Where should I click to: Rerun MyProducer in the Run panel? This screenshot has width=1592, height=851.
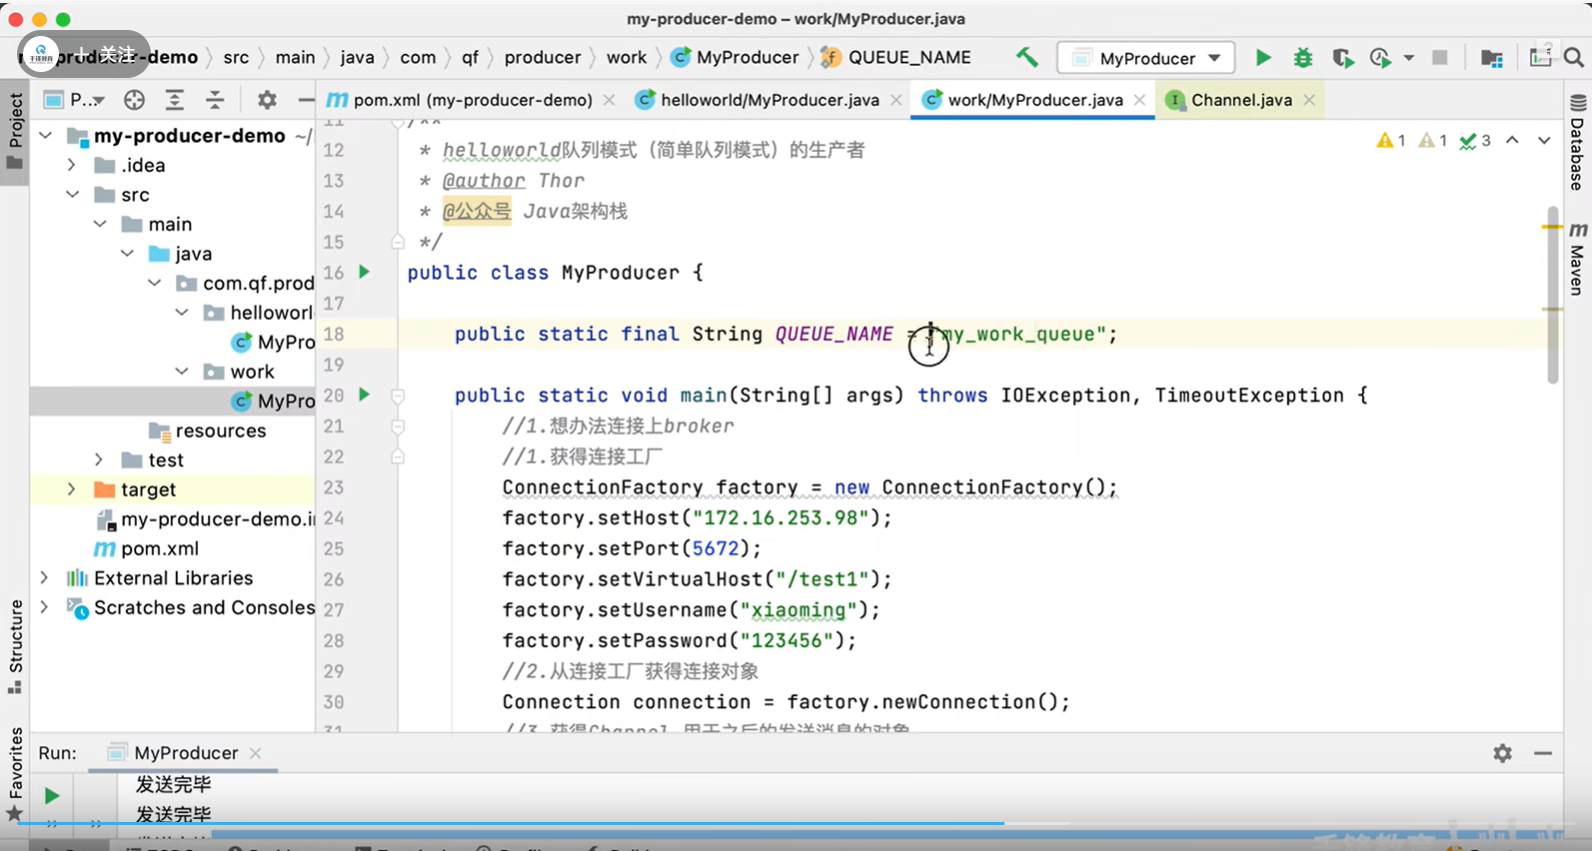52,796
